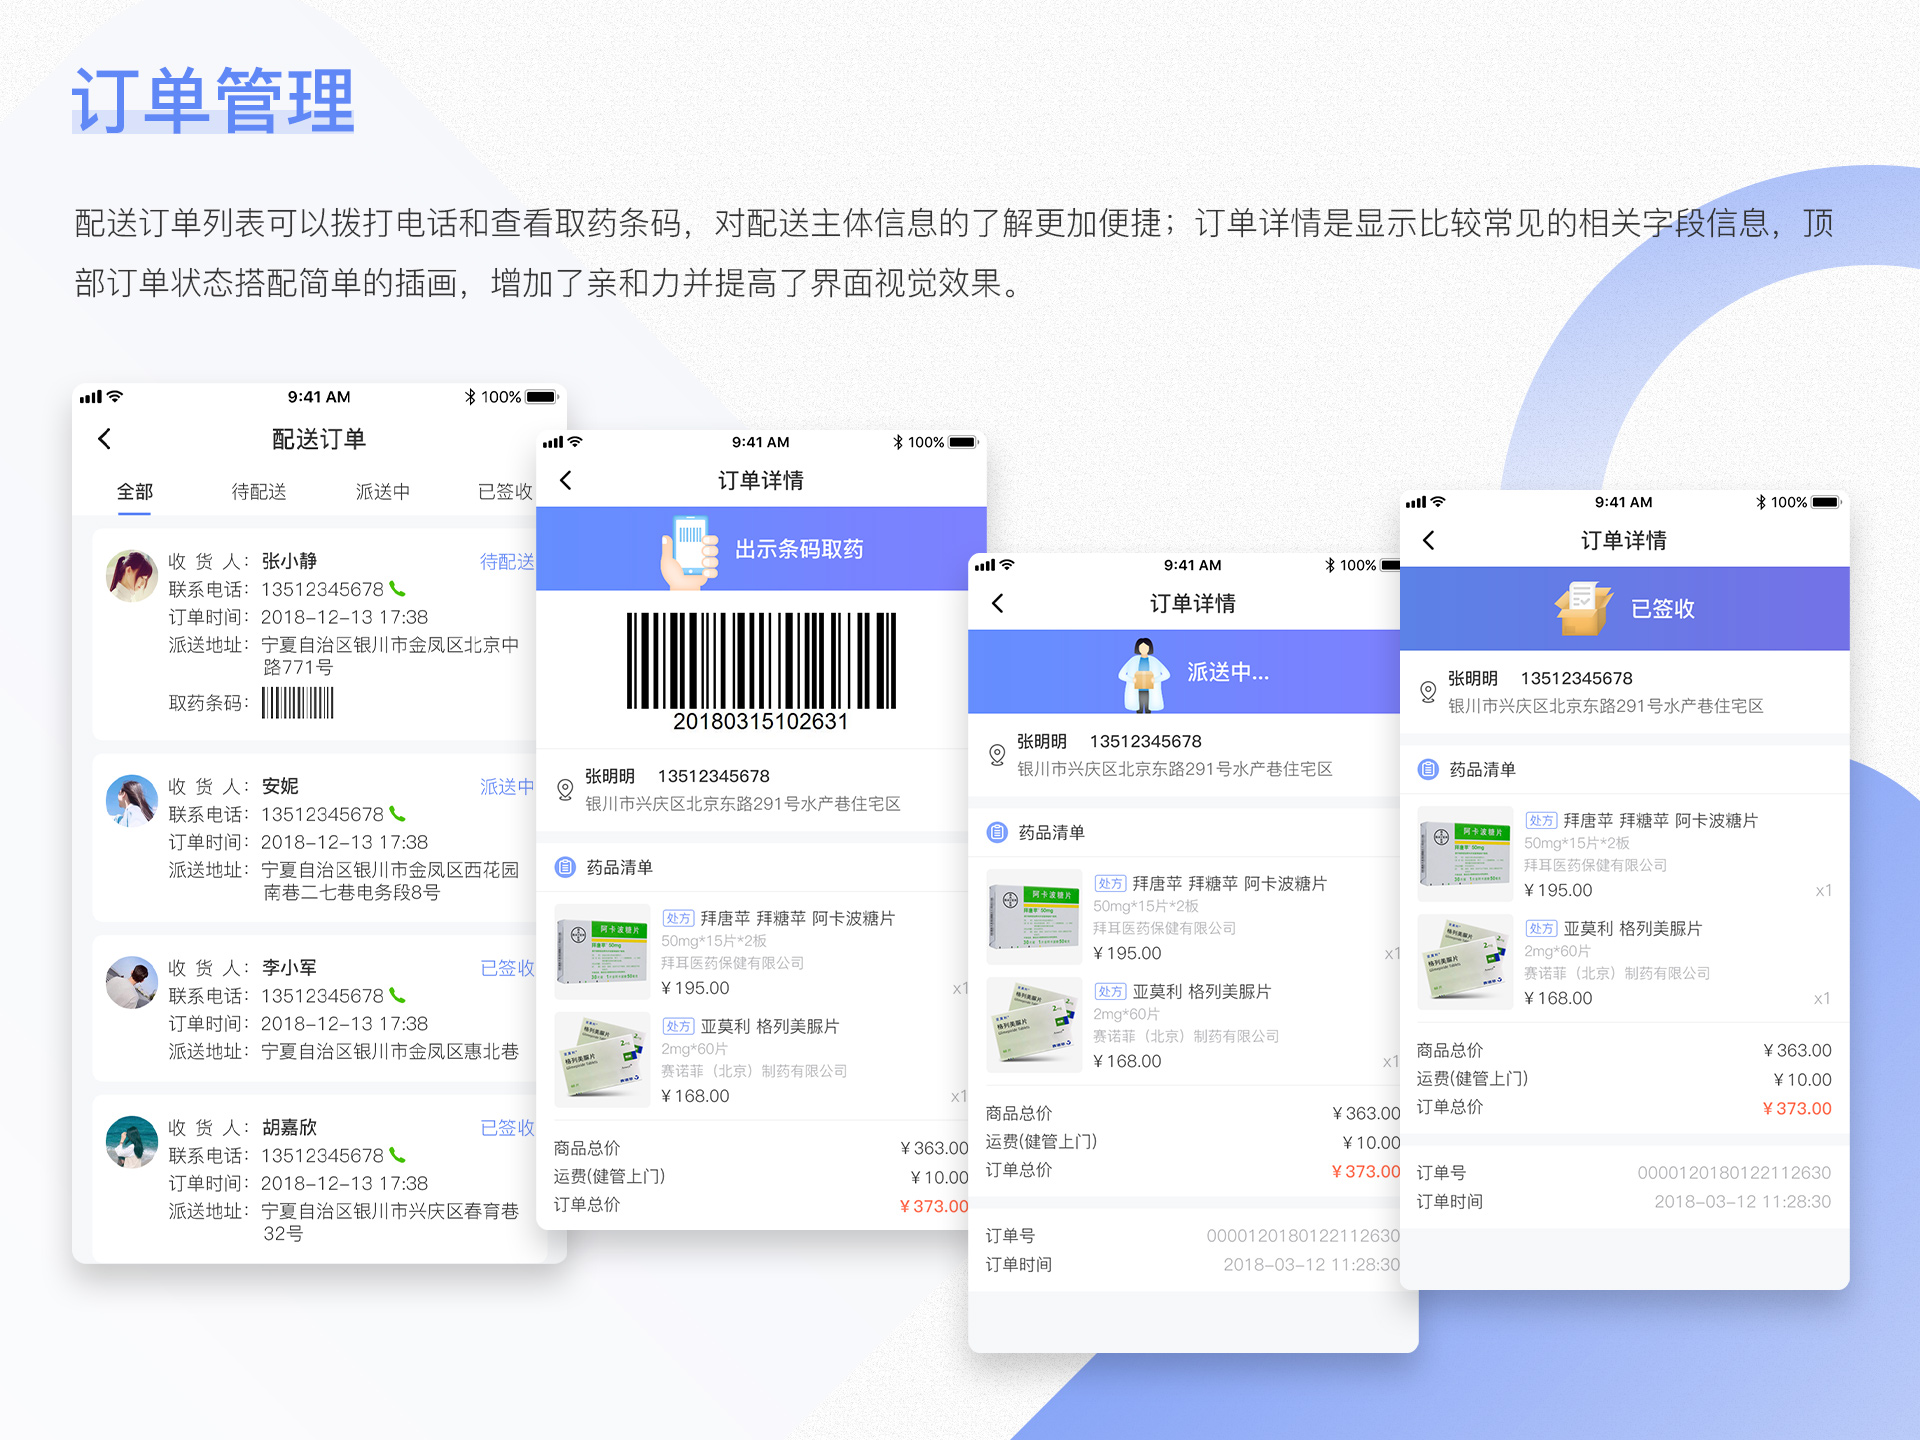Viewport: 1920px width, 1440px height.
Task: Tap 张小静's avatar photo
Action: (x=132, y=575)
